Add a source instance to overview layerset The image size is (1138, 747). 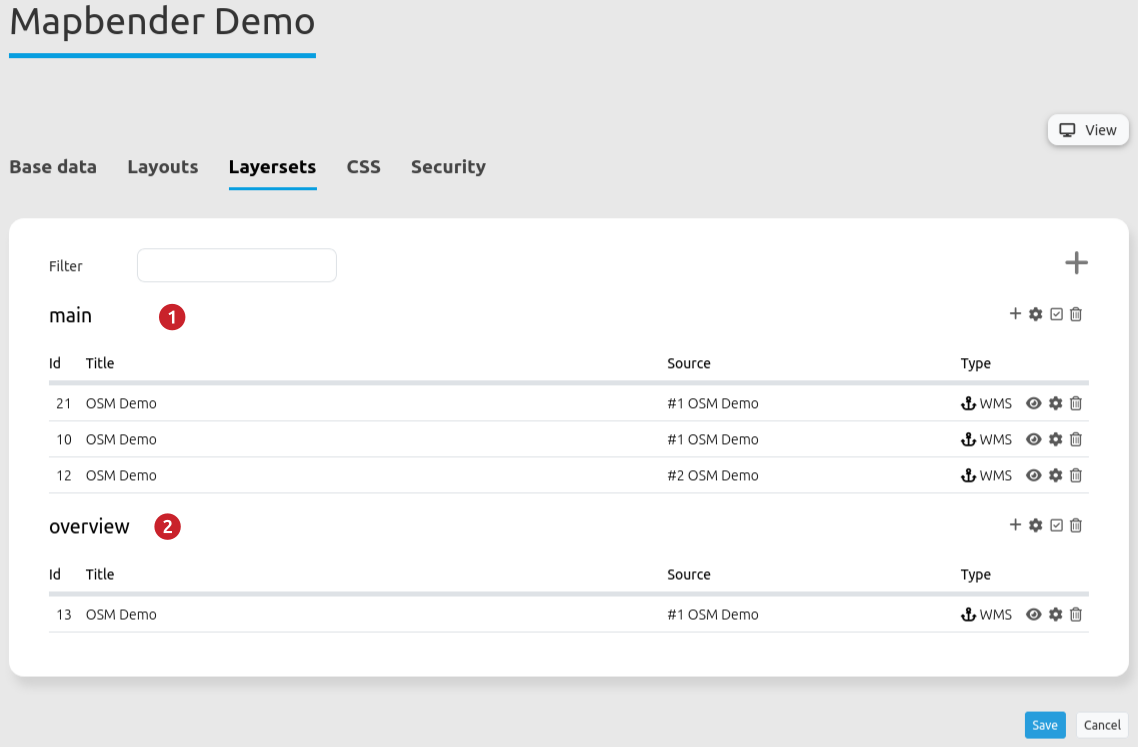(x=1015, y=525)
